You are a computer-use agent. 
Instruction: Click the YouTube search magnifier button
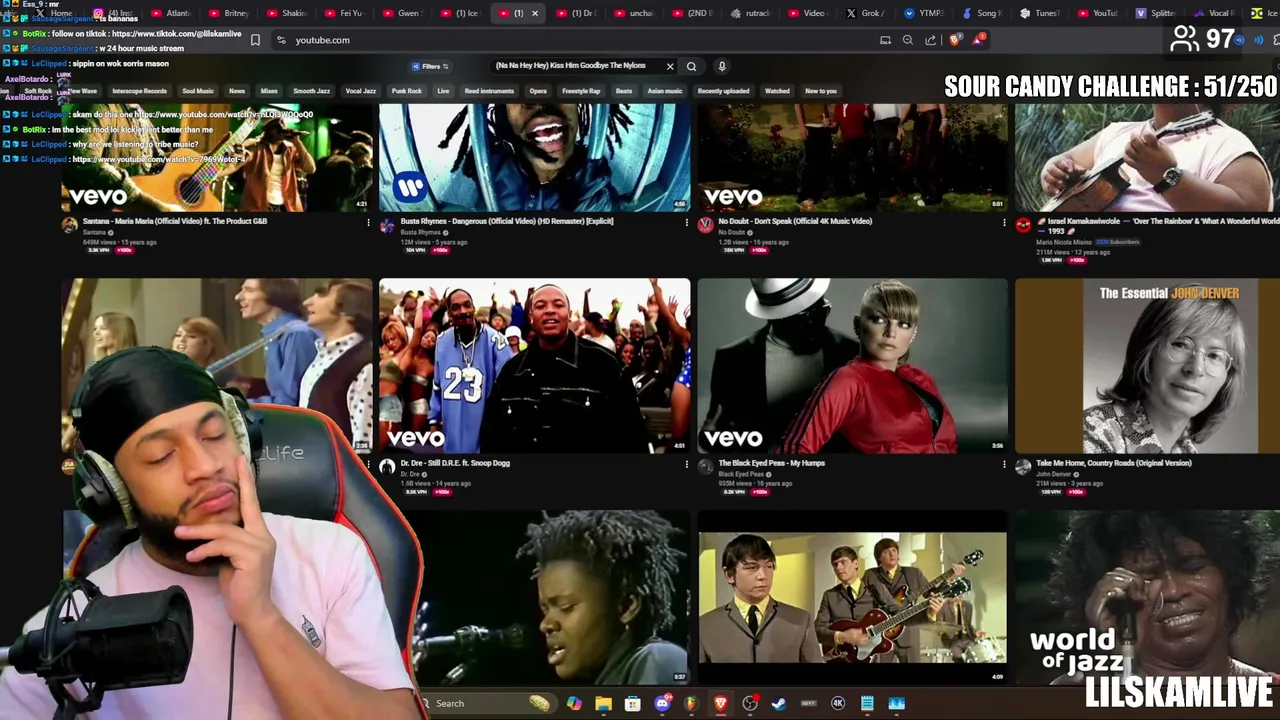(x=691, y=66)
